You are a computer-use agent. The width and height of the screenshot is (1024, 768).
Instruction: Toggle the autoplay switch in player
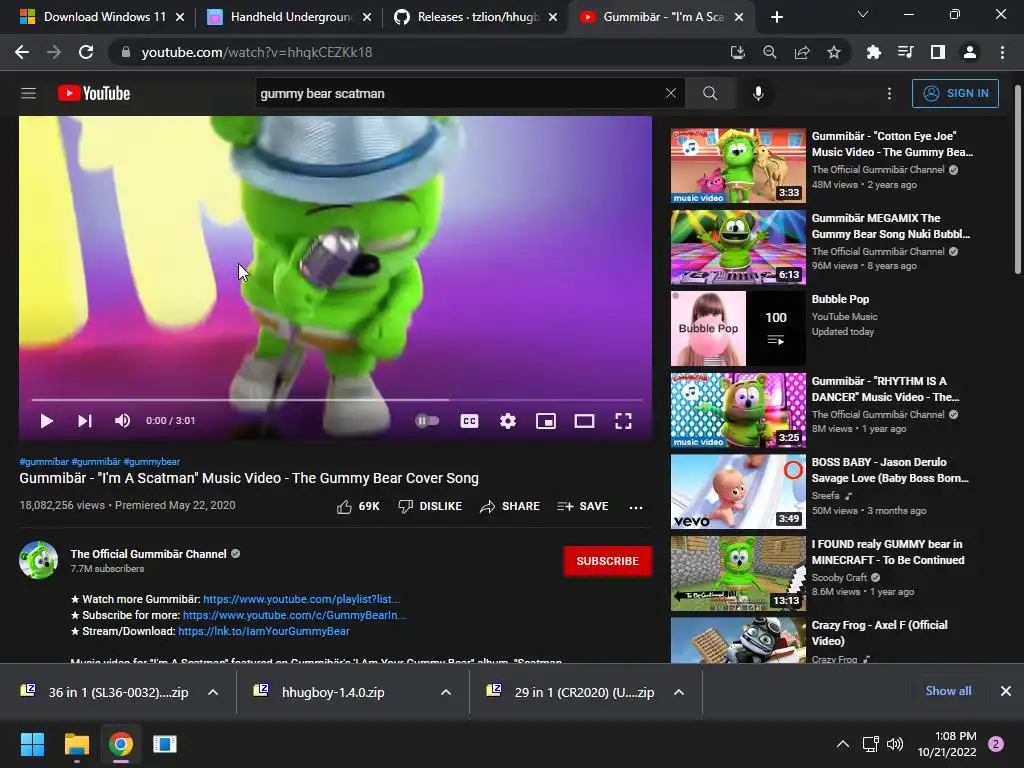(x=427, y=421)
